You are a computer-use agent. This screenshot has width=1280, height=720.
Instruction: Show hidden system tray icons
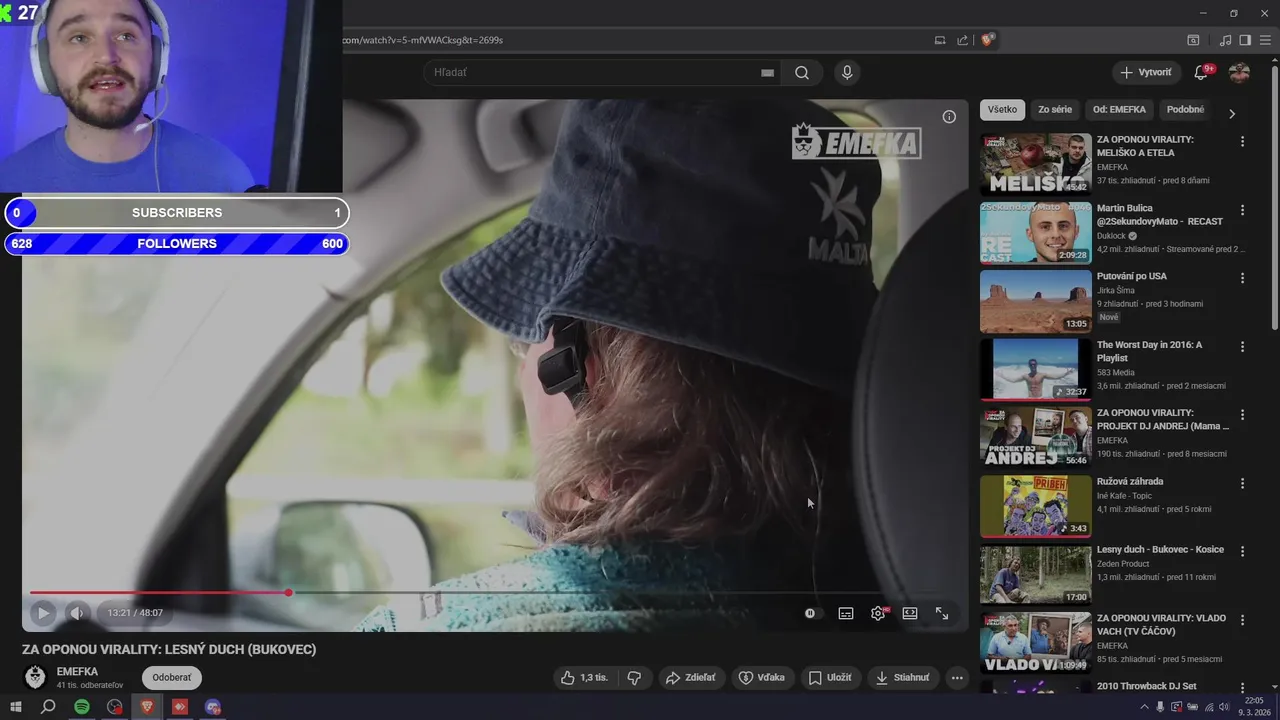[1144, 707]
